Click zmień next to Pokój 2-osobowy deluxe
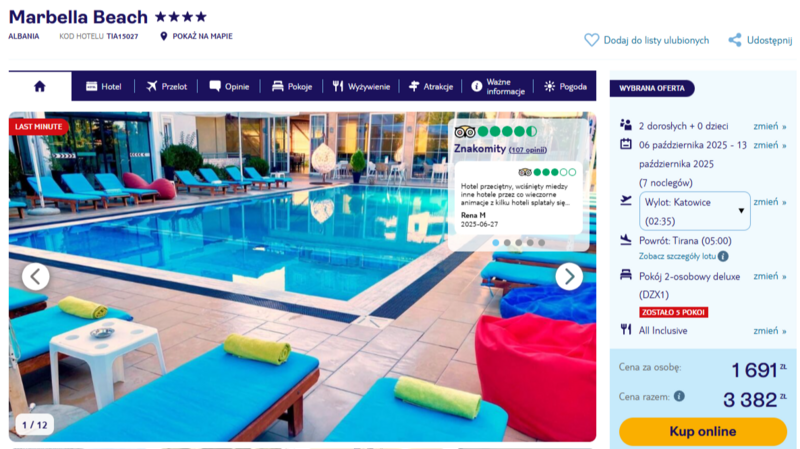Screen dimensions: 800x449 [769, 276]
